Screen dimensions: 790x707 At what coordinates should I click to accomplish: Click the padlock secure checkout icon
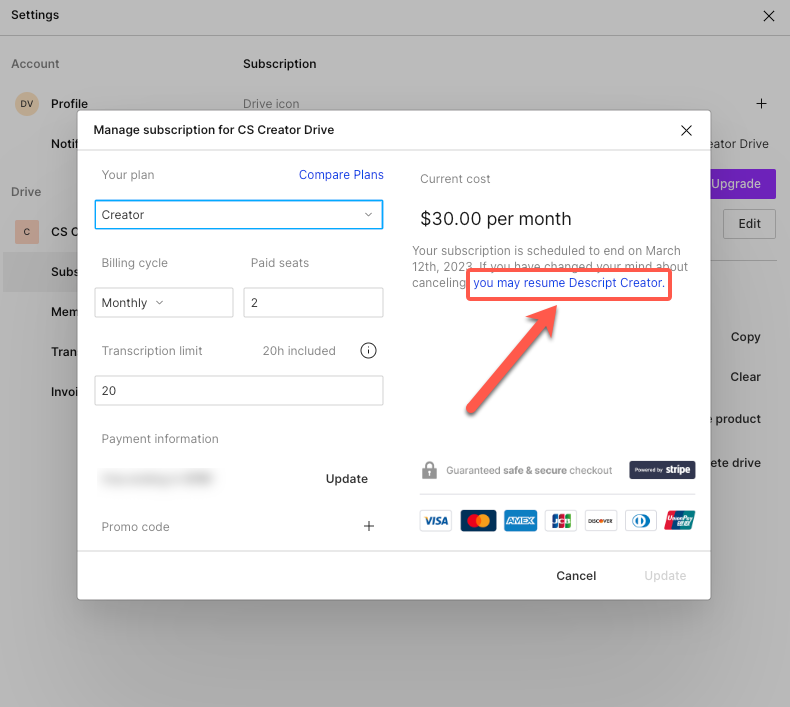(429, 470)
